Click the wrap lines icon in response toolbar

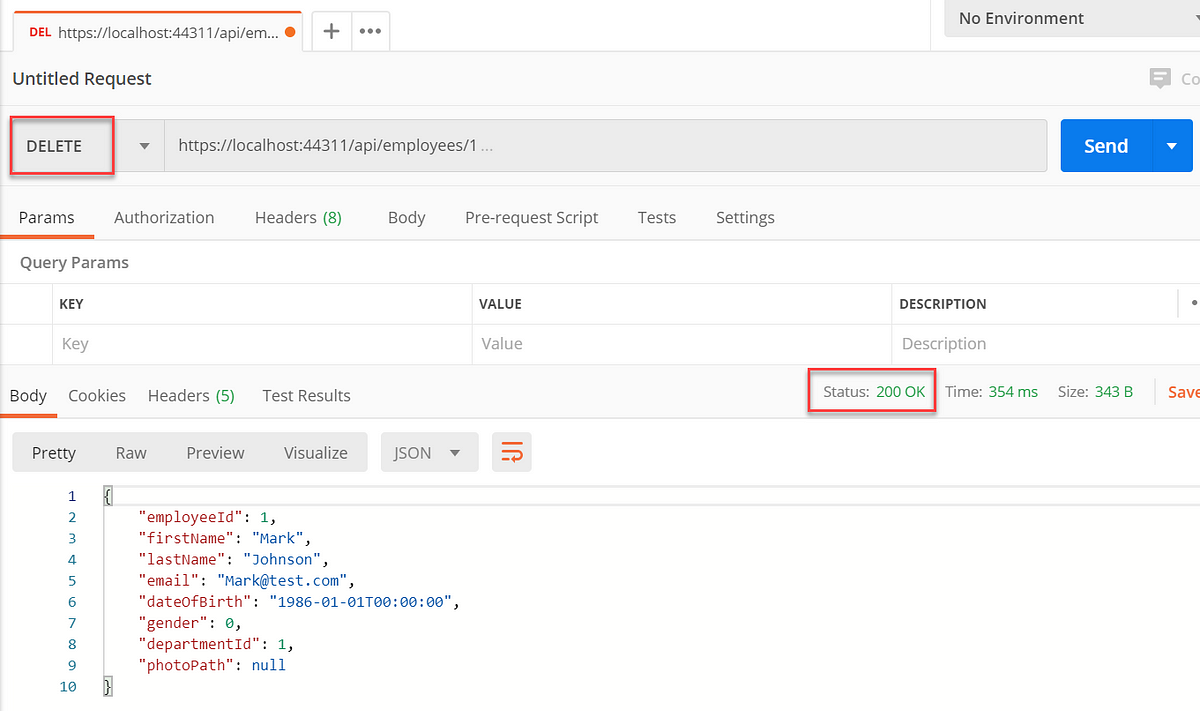pos(512,453)
